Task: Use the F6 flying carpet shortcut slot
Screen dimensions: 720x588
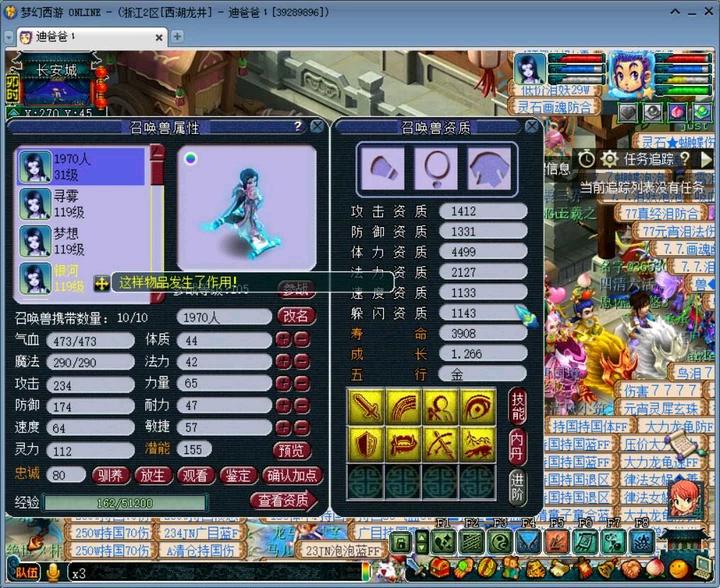Action: point(585,542)
